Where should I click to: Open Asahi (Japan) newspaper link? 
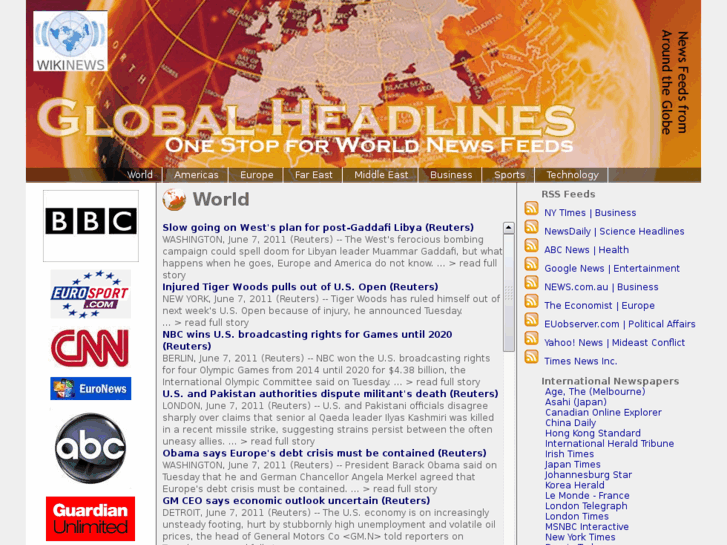575,402
